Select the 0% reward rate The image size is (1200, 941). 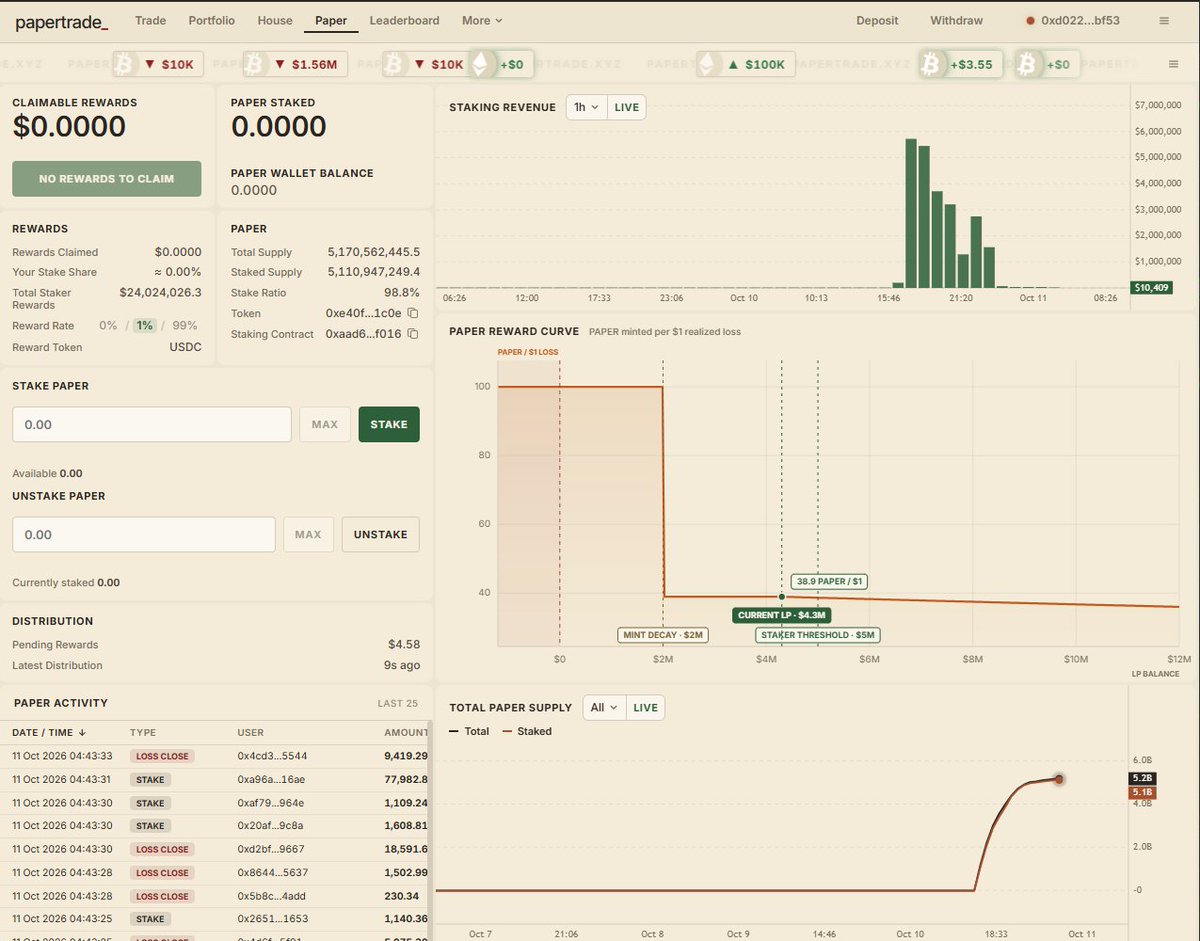[x=108, y=326]
